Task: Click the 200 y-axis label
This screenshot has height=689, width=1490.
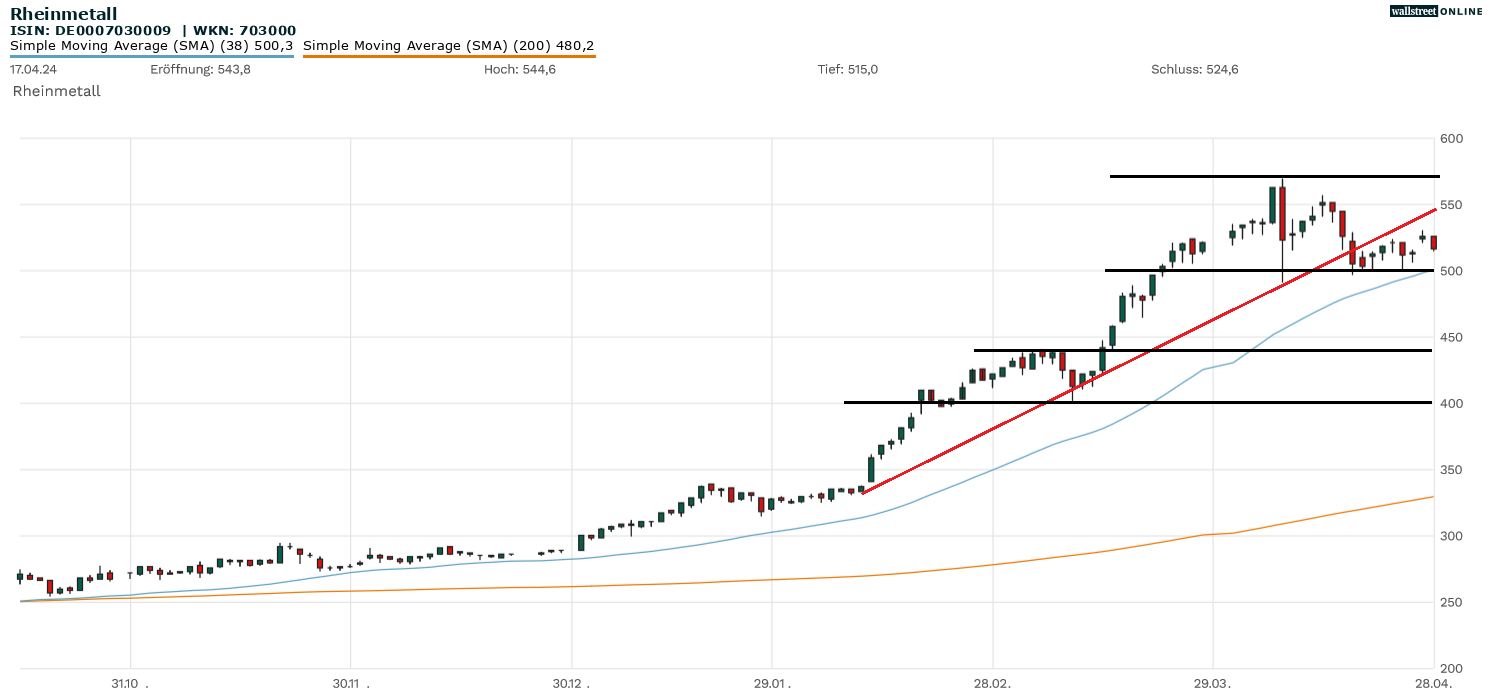Action: point(1451,668)
